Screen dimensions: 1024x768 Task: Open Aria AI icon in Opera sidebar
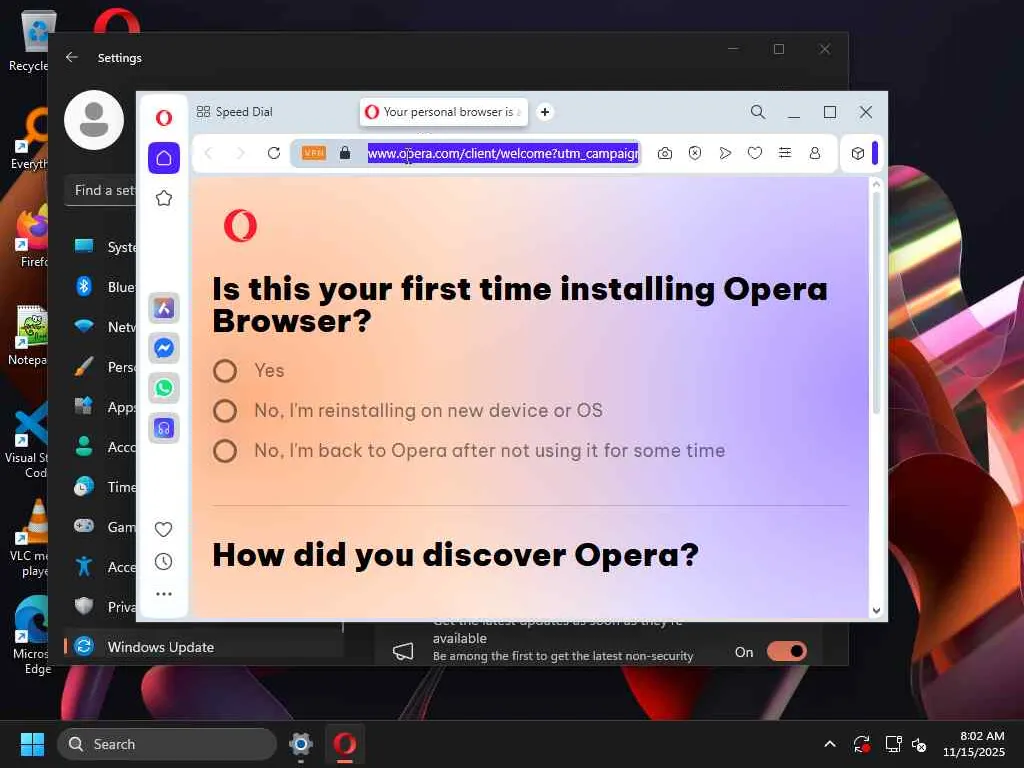click(164, 308)
